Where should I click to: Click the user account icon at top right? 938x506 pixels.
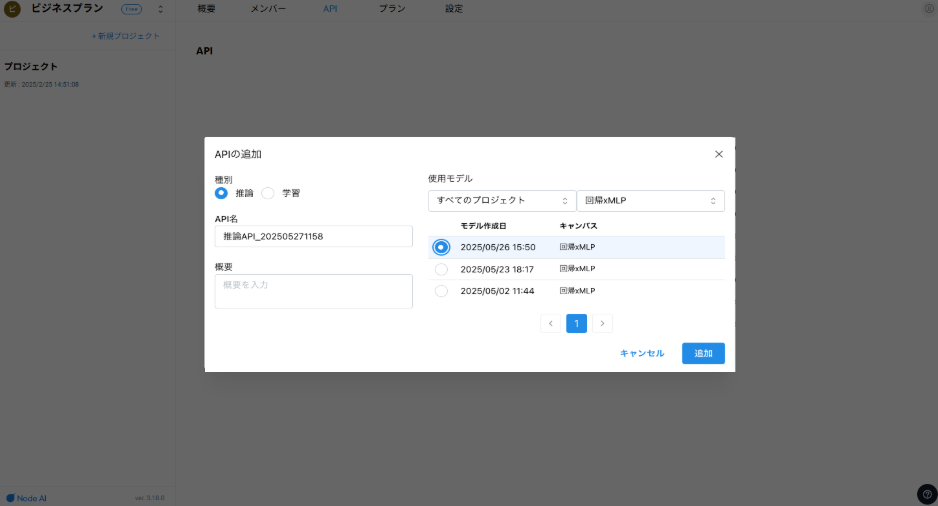point(928,8)
